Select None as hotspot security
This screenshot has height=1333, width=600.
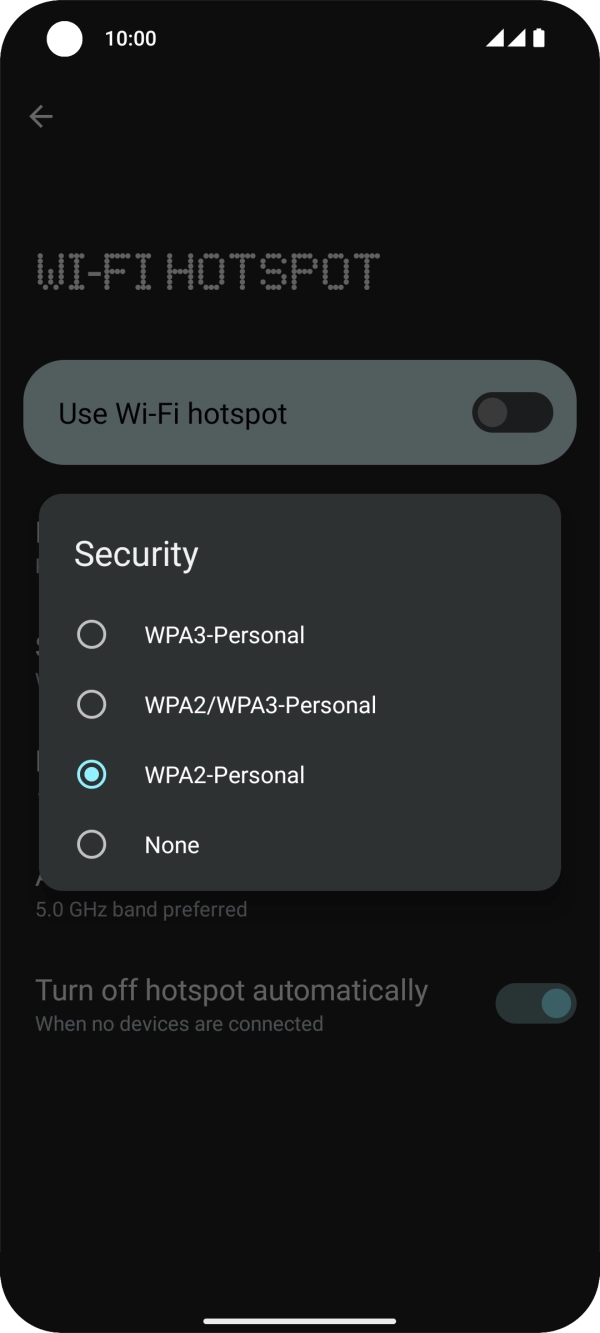coord(171,844)
